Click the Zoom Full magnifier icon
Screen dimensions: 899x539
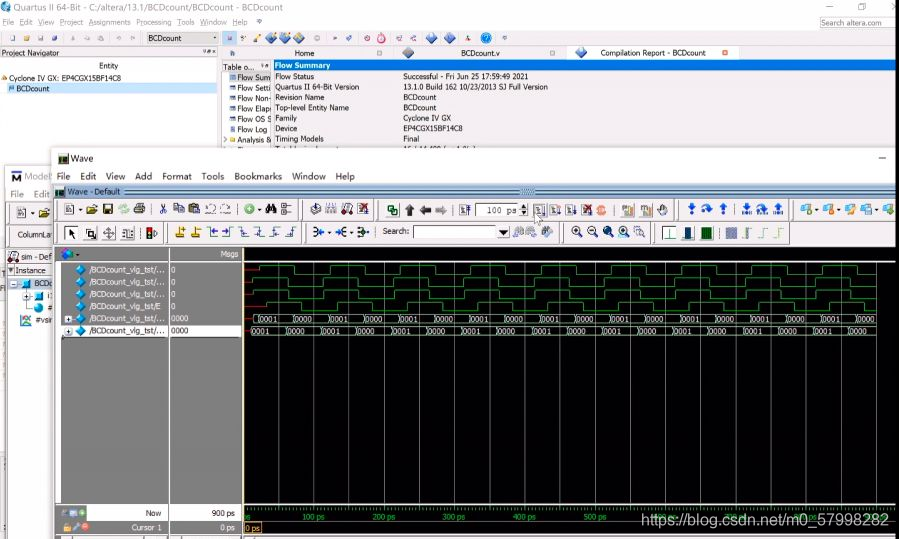(608, 232)
